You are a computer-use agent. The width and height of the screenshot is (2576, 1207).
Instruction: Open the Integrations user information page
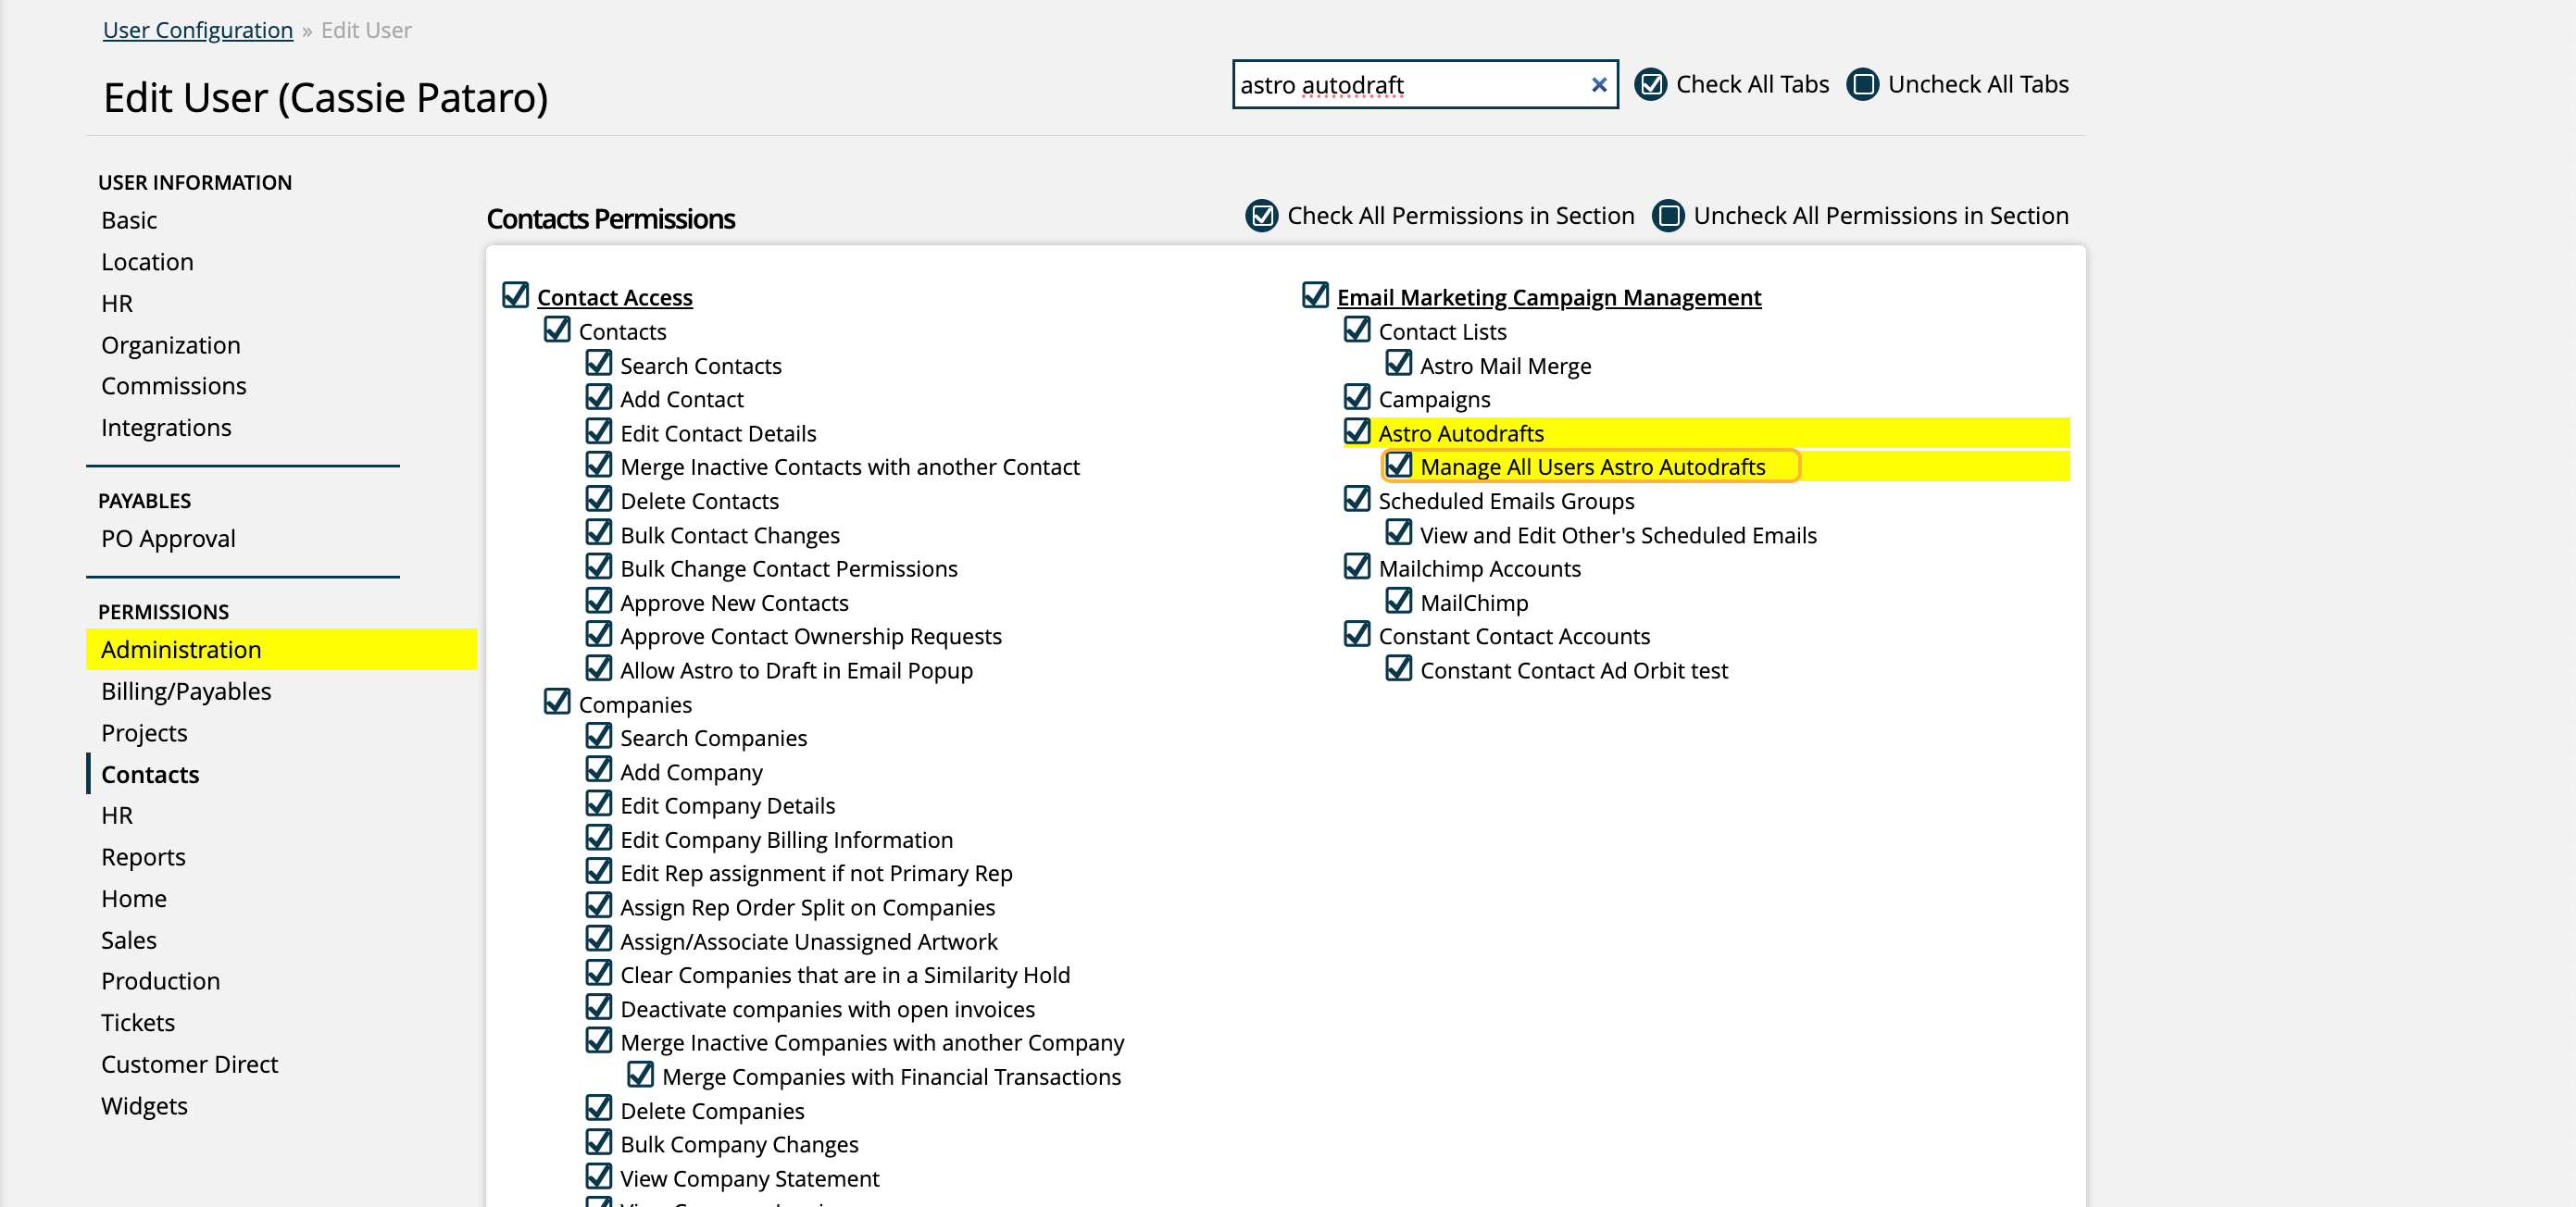(x=166, y=427)
